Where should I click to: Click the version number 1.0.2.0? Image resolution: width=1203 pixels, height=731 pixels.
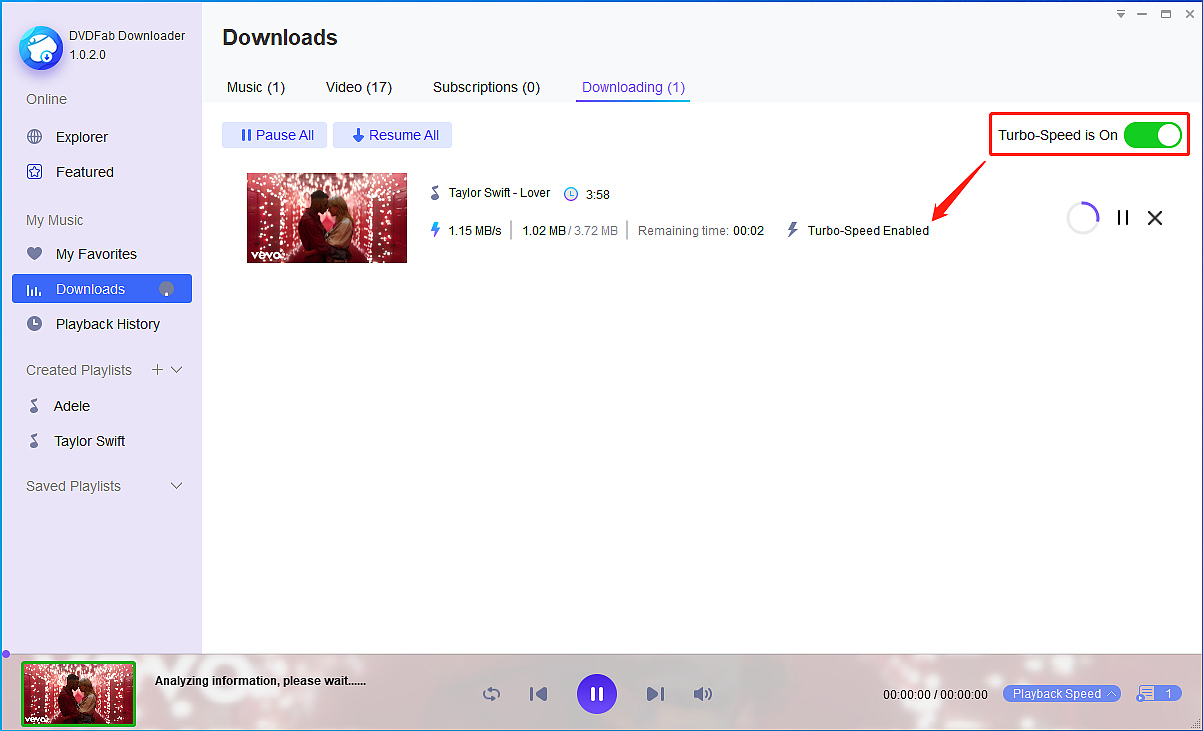click(x=88, y=55)
